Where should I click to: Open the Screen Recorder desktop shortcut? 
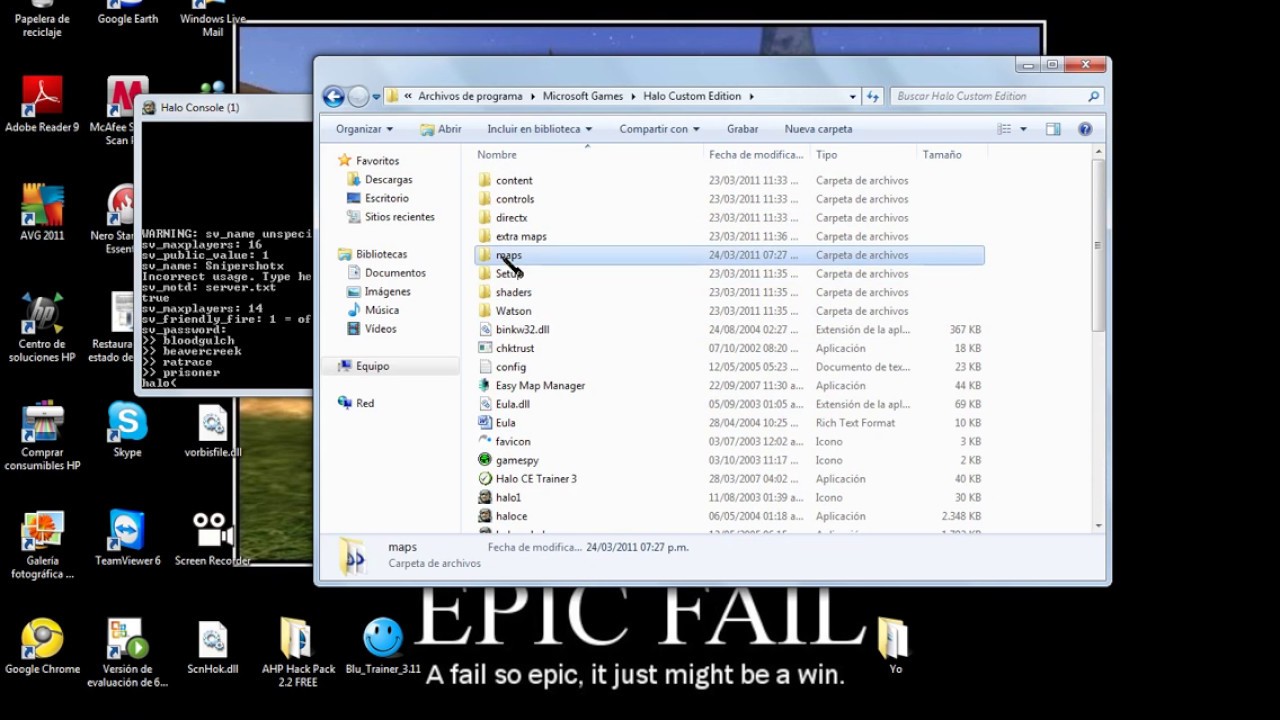click(212, 538)
